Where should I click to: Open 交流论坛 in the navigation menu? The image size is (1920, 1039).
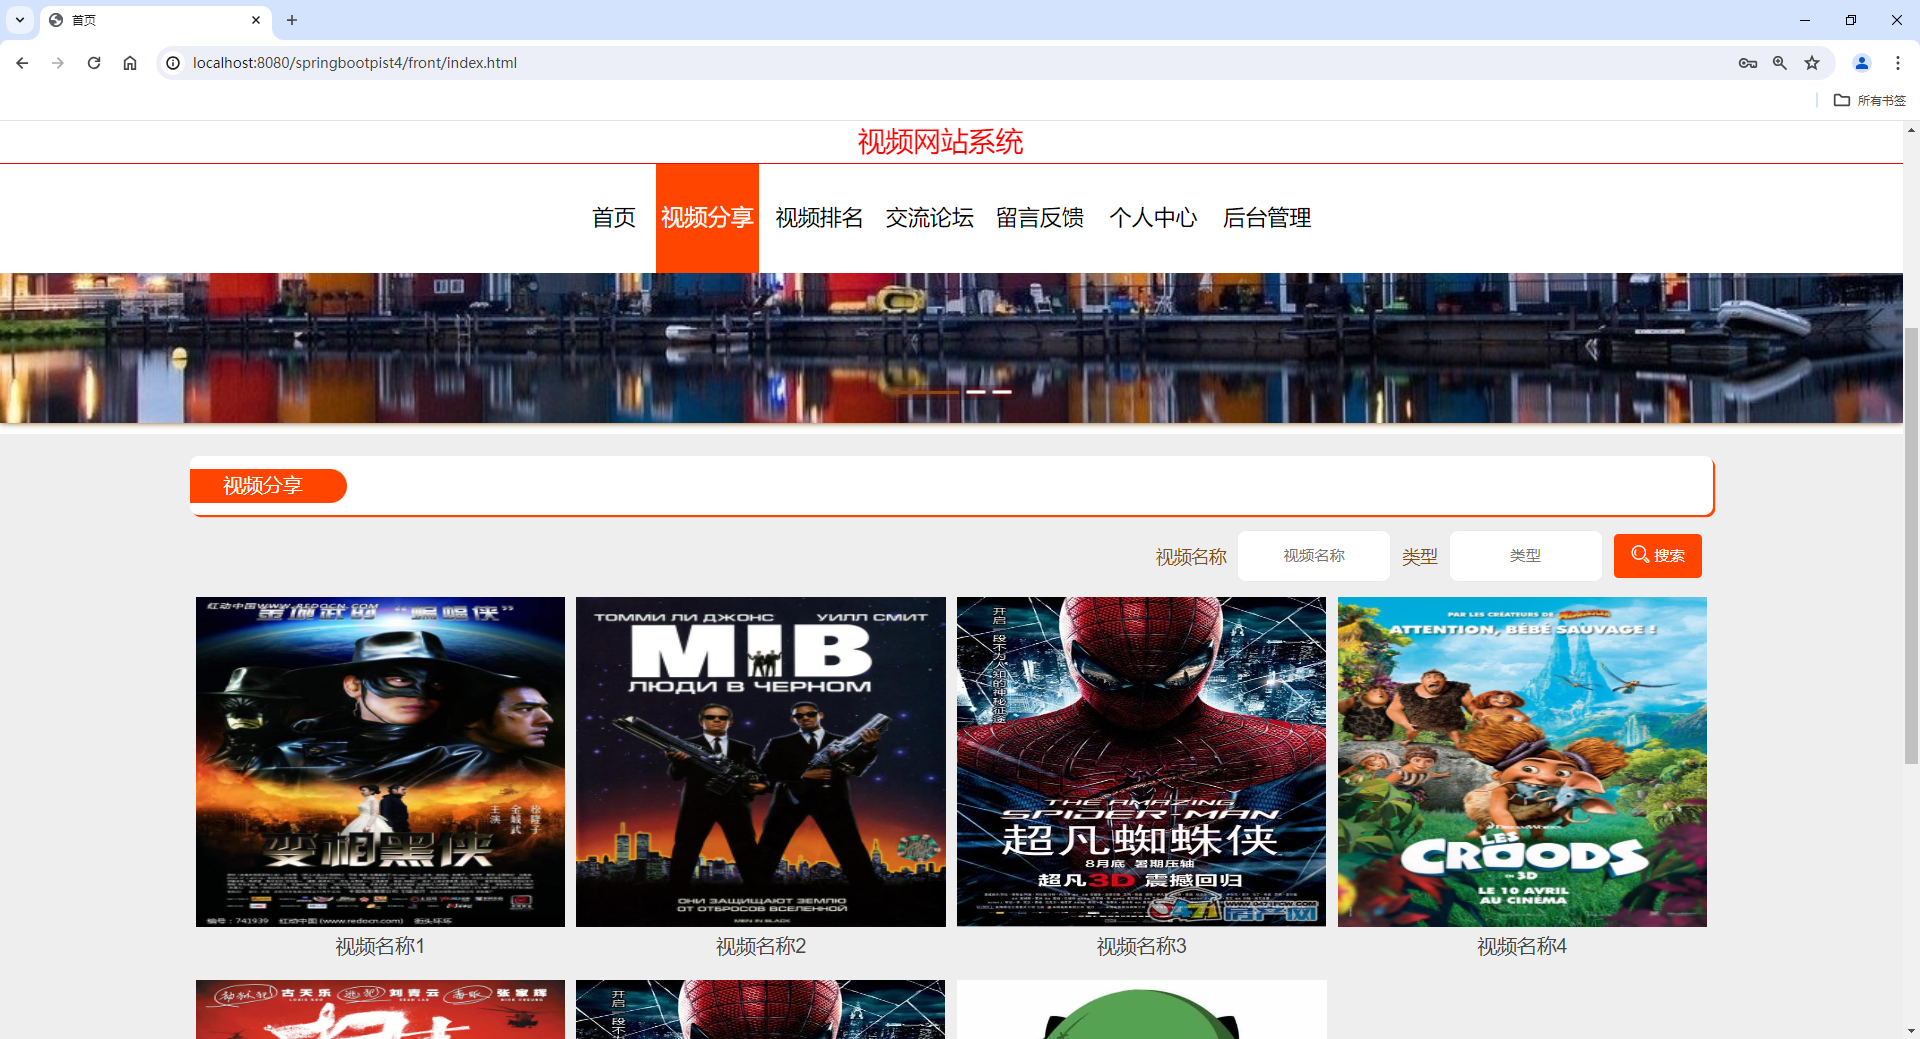point(930,218)
